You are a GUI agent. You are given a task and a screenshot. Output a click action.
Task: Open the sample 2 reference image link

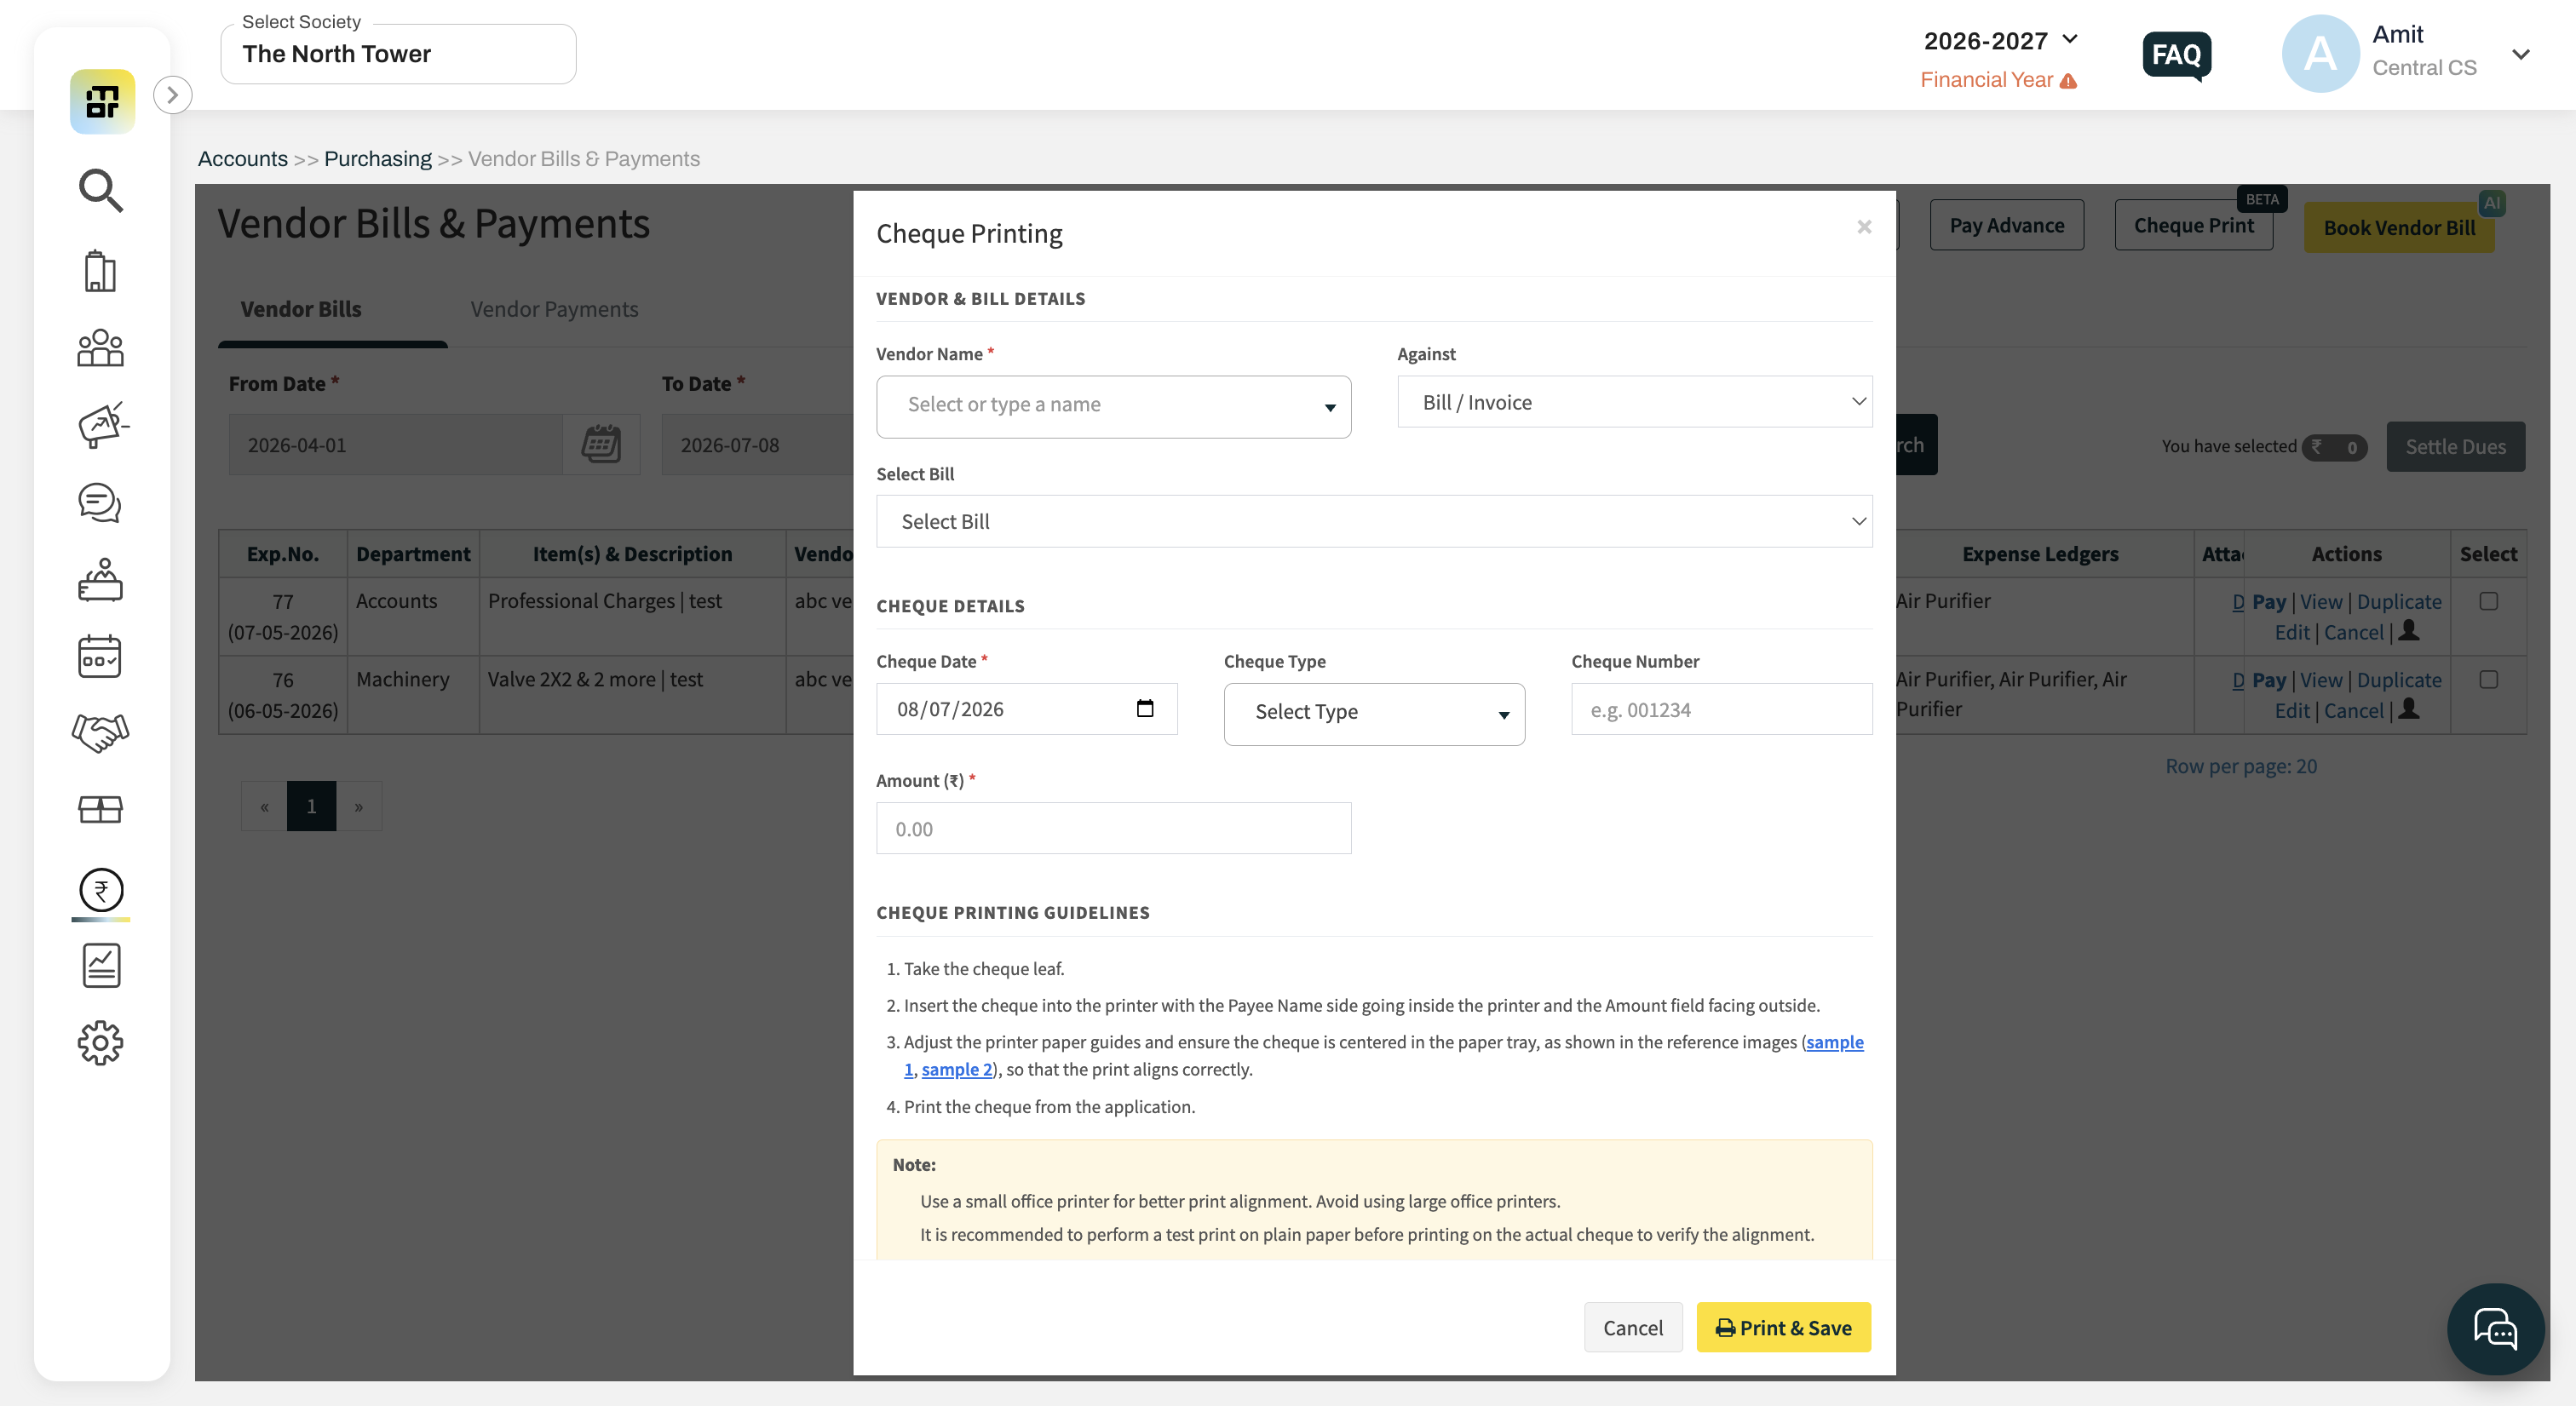956,1069
